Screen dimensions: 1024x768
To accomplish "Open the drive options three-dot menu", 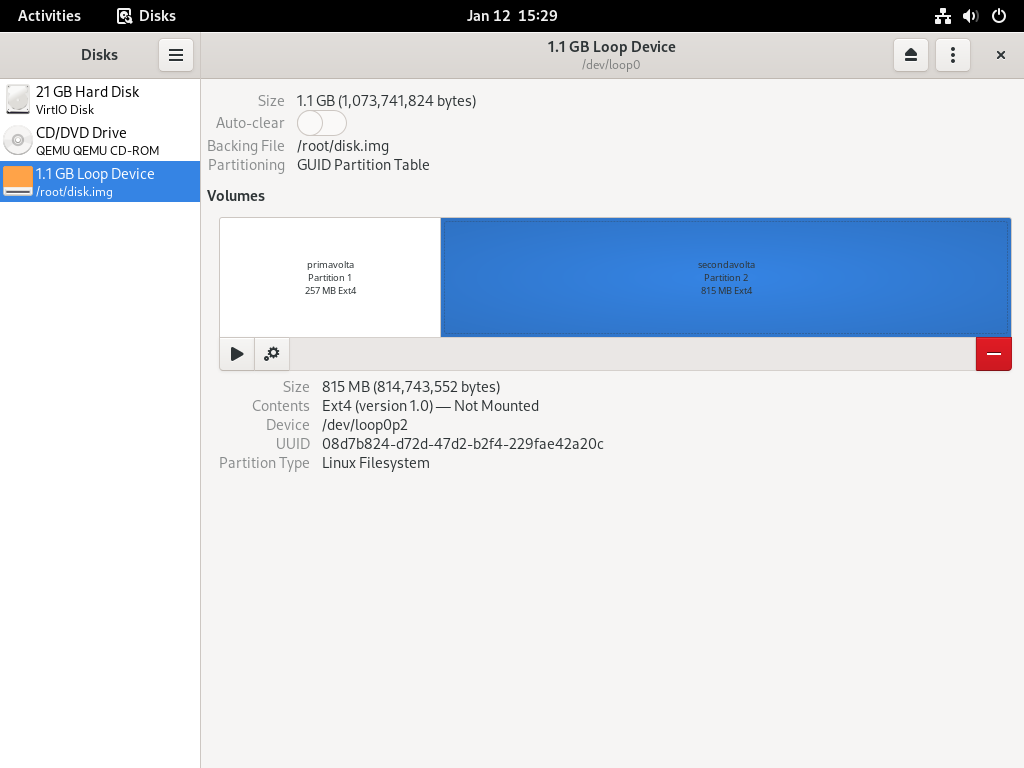I will click(x=953, y=55).
